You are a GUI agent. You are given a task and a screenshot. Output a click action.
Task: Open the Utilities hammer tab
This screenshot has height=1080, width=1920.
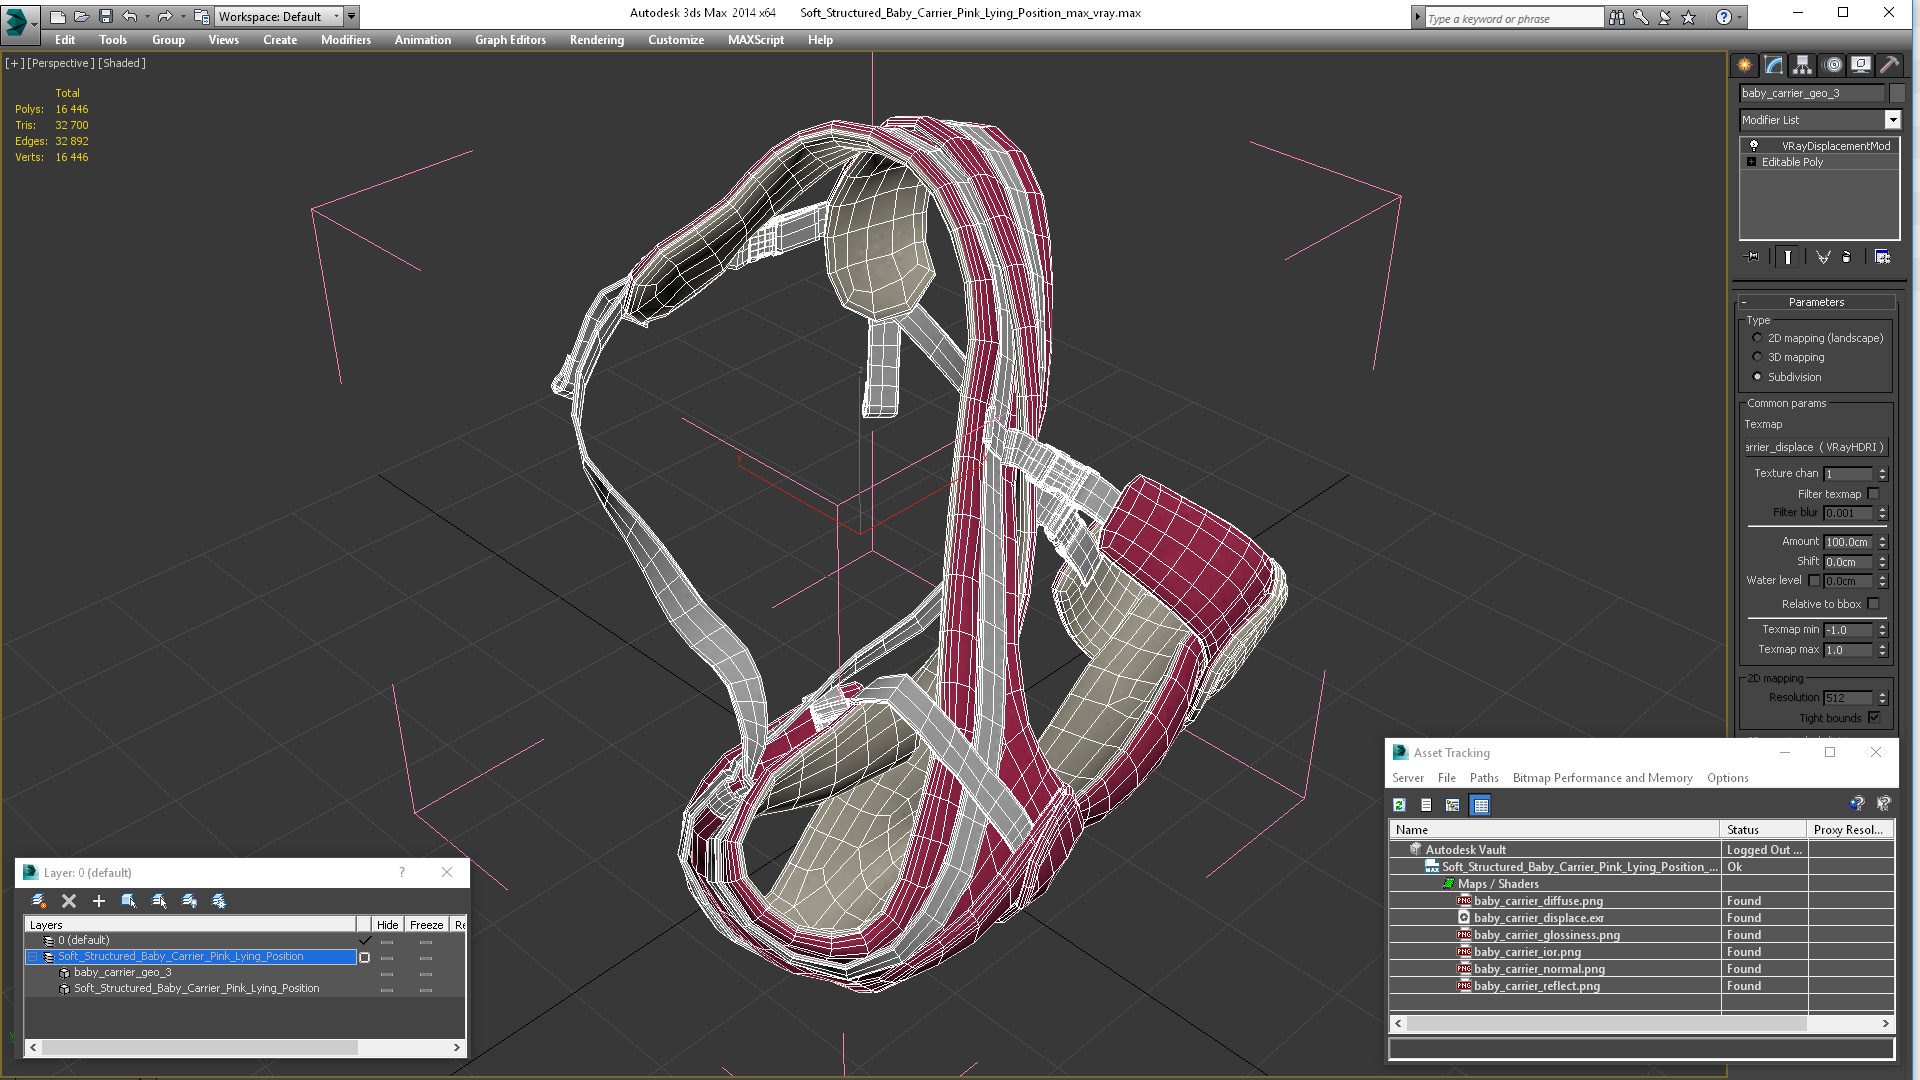click(1889, 65)
